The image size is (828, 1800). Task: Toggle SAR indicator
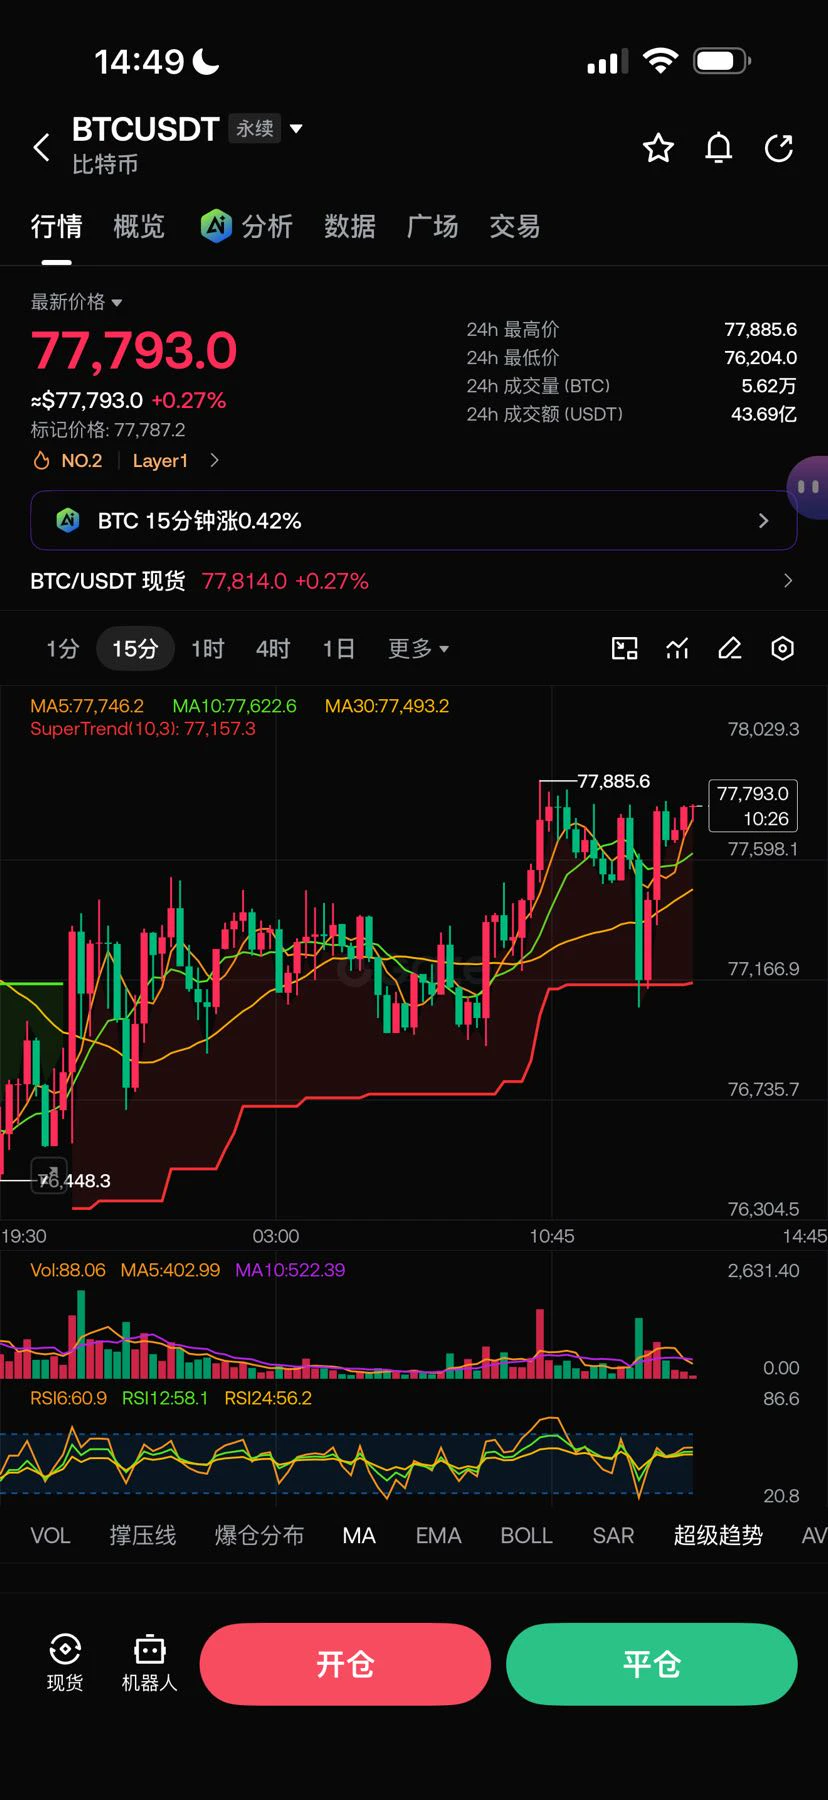click(x=613, y=1536)
